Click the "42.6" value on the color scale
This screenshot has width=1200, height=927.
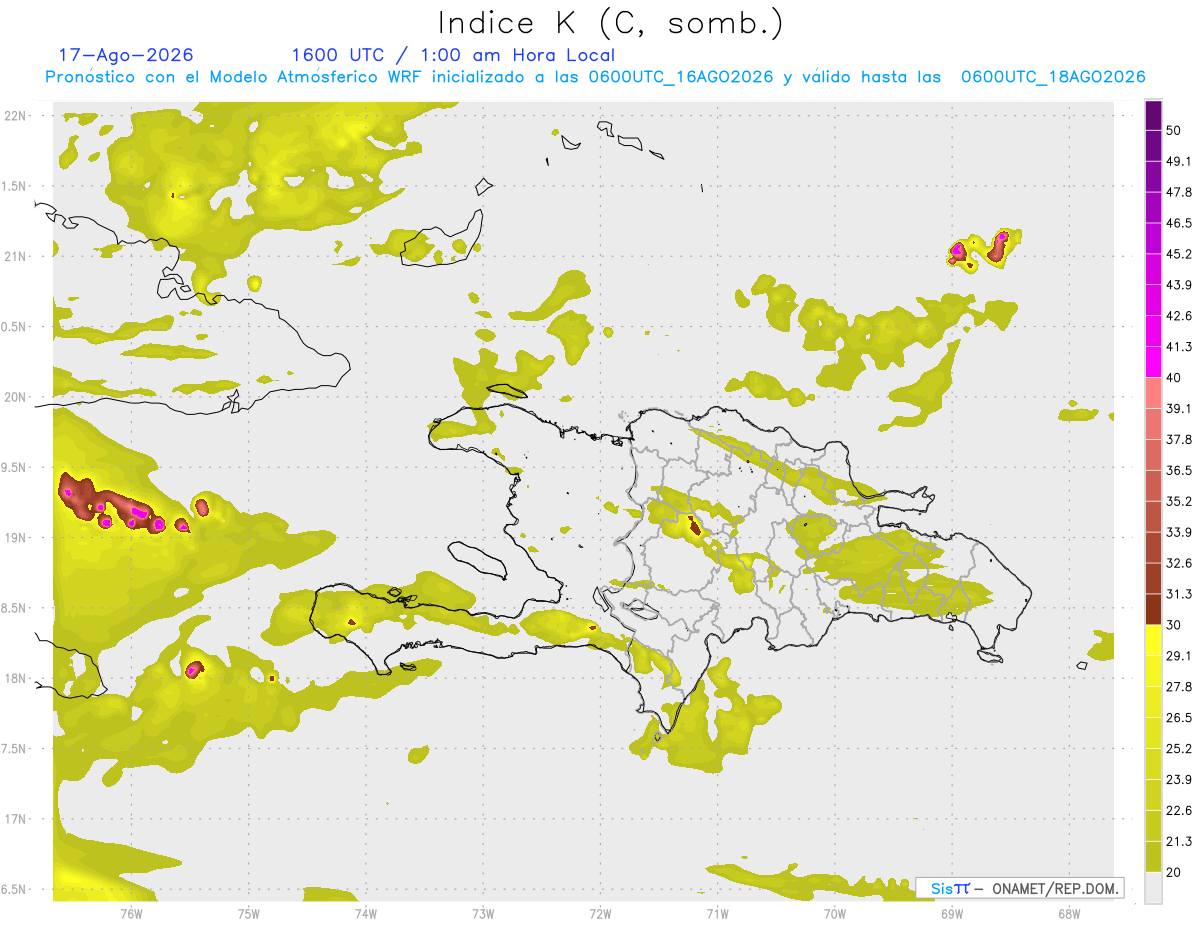click(x=1180, y=316)
